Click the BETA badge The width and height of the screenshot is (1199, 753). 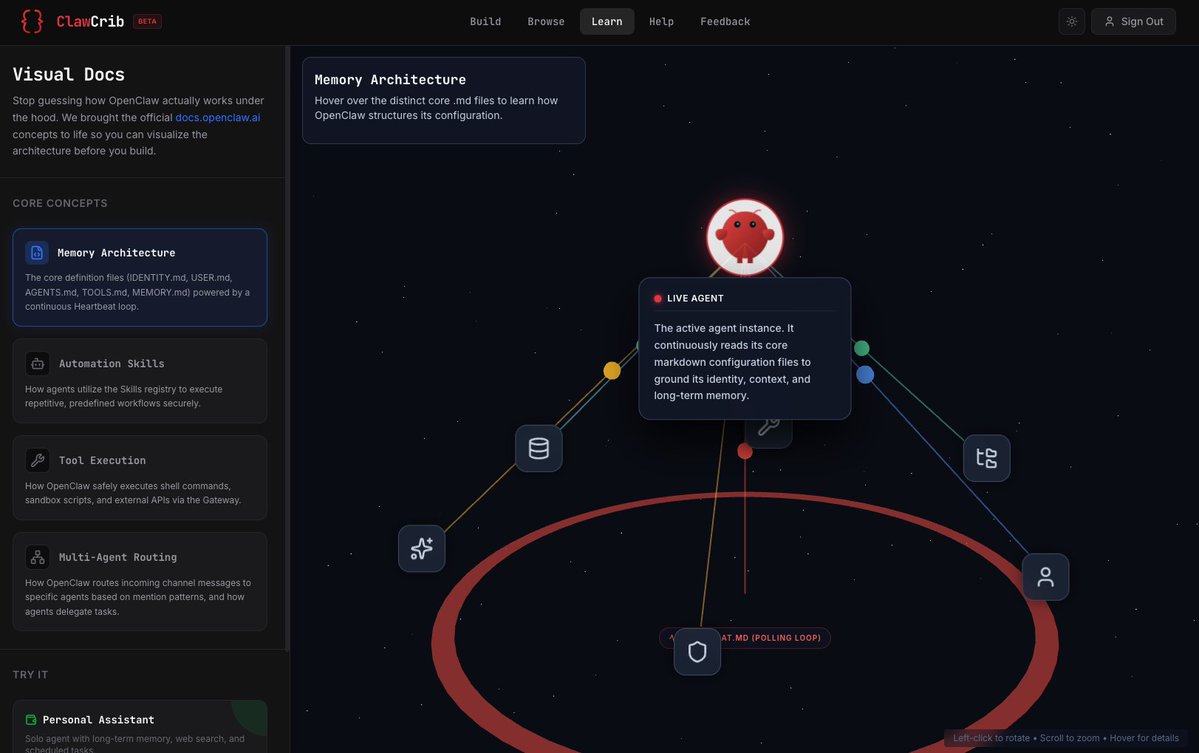[147, 21]
